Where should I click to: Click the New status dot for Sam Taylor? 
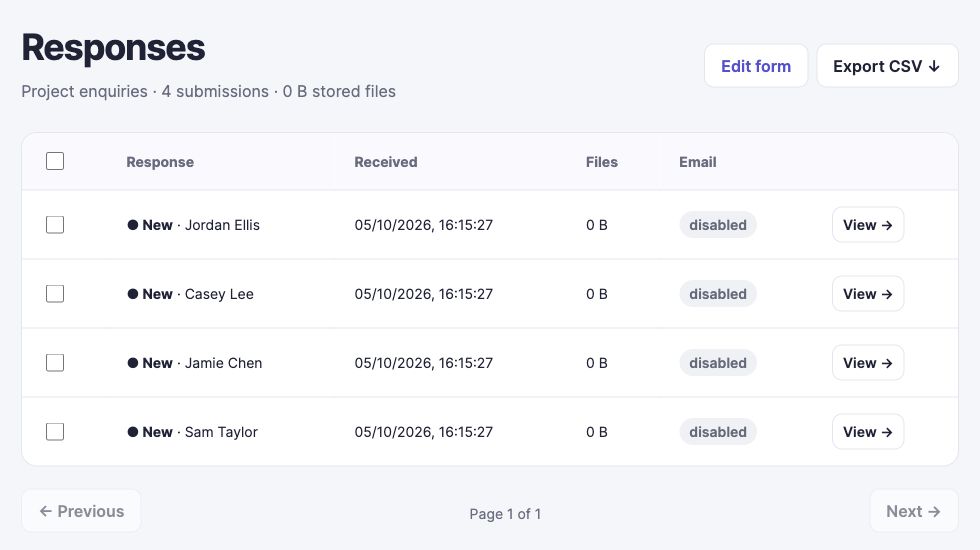[x=132, y=432]
